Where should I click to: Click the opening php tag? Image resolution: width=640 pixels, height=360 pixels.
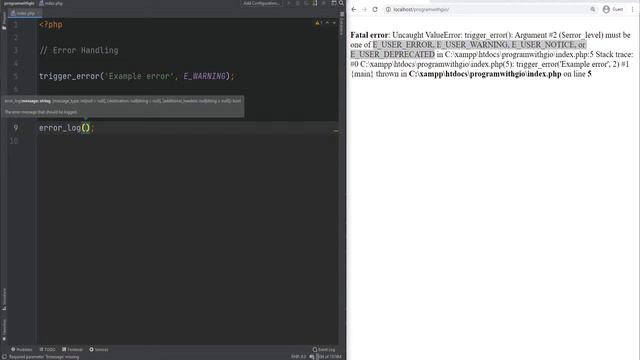click(51, 24)
